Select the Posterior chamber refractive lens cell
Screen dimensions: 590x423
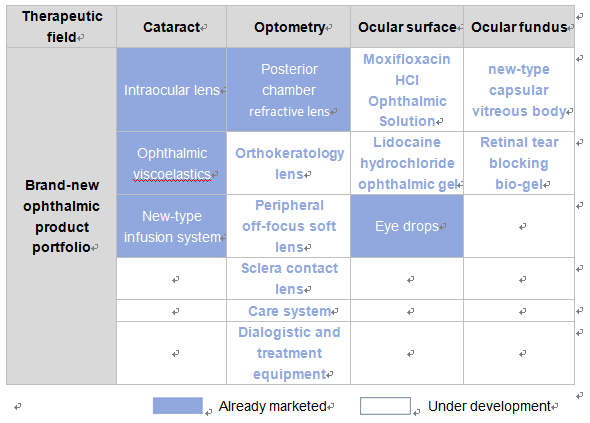(289, 90)
